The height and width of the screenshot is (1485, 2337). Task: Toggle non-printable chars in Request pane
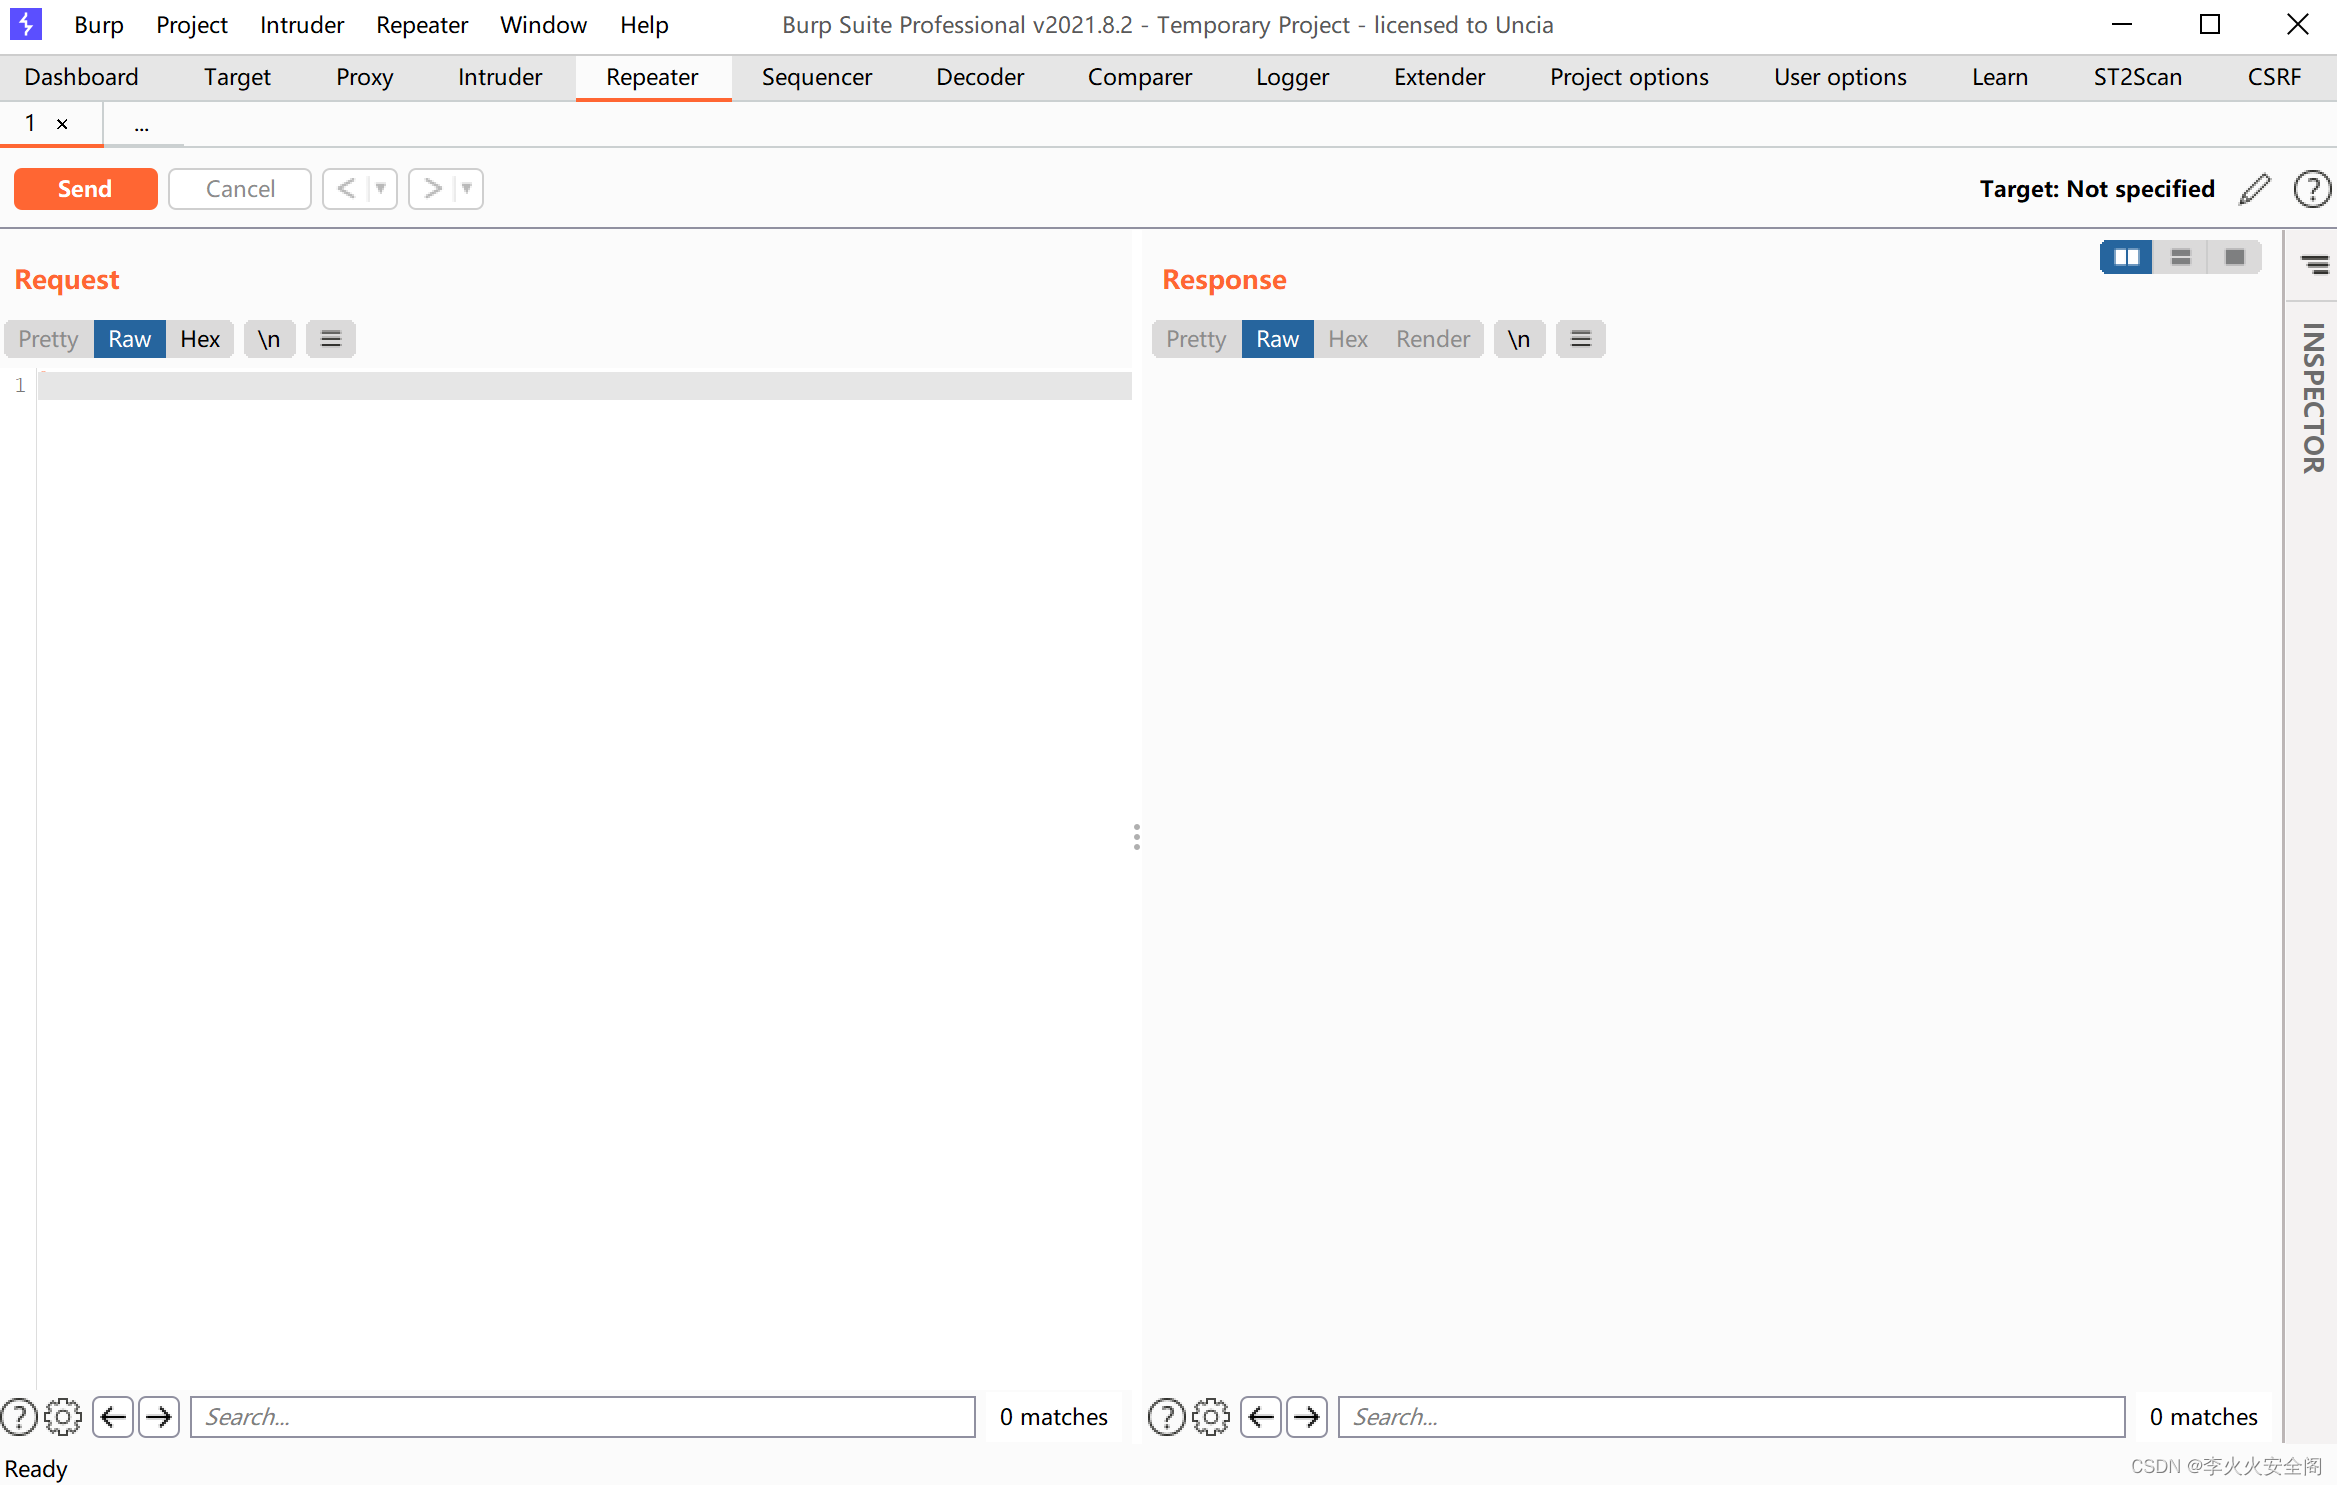269,339
